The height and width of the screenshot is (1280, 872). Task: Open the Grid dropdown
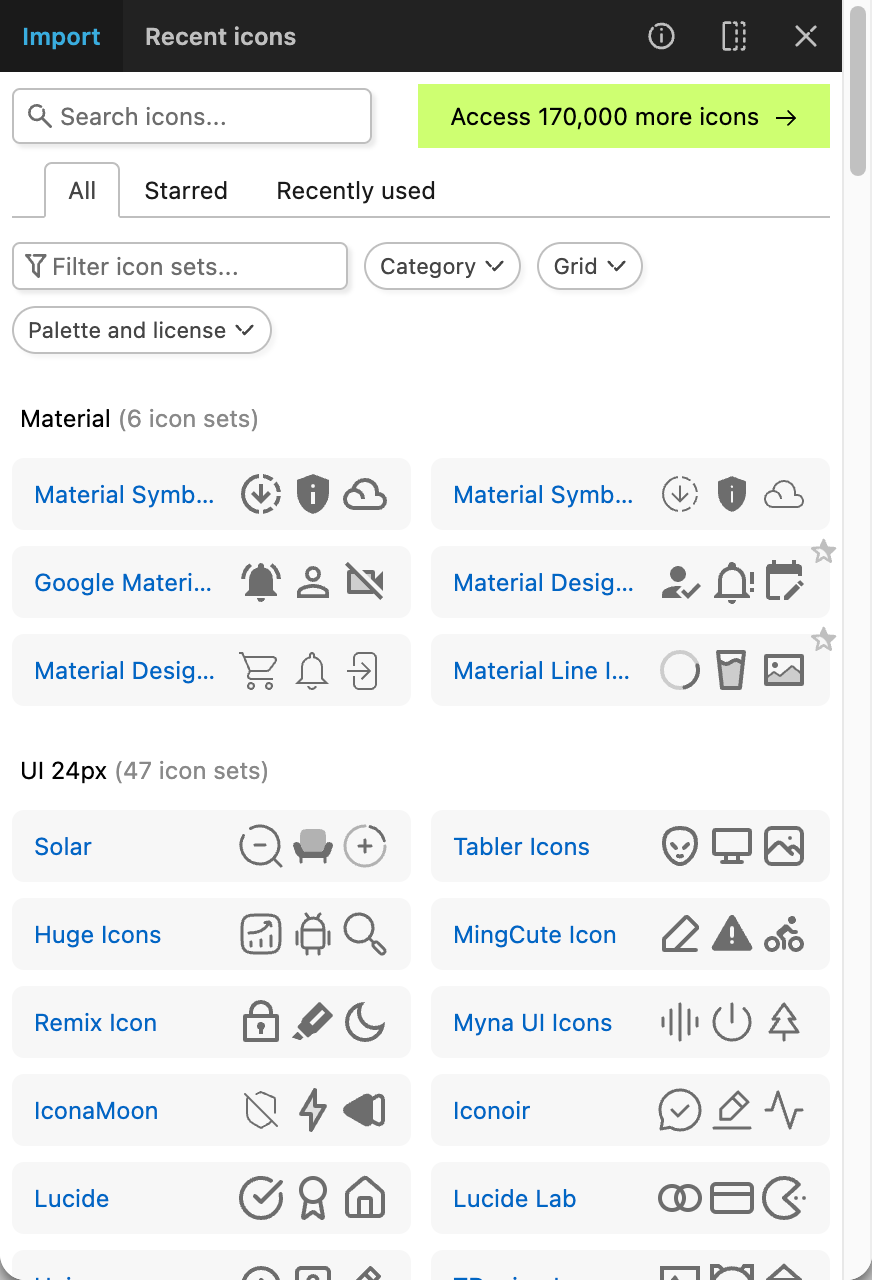(589, 266)
